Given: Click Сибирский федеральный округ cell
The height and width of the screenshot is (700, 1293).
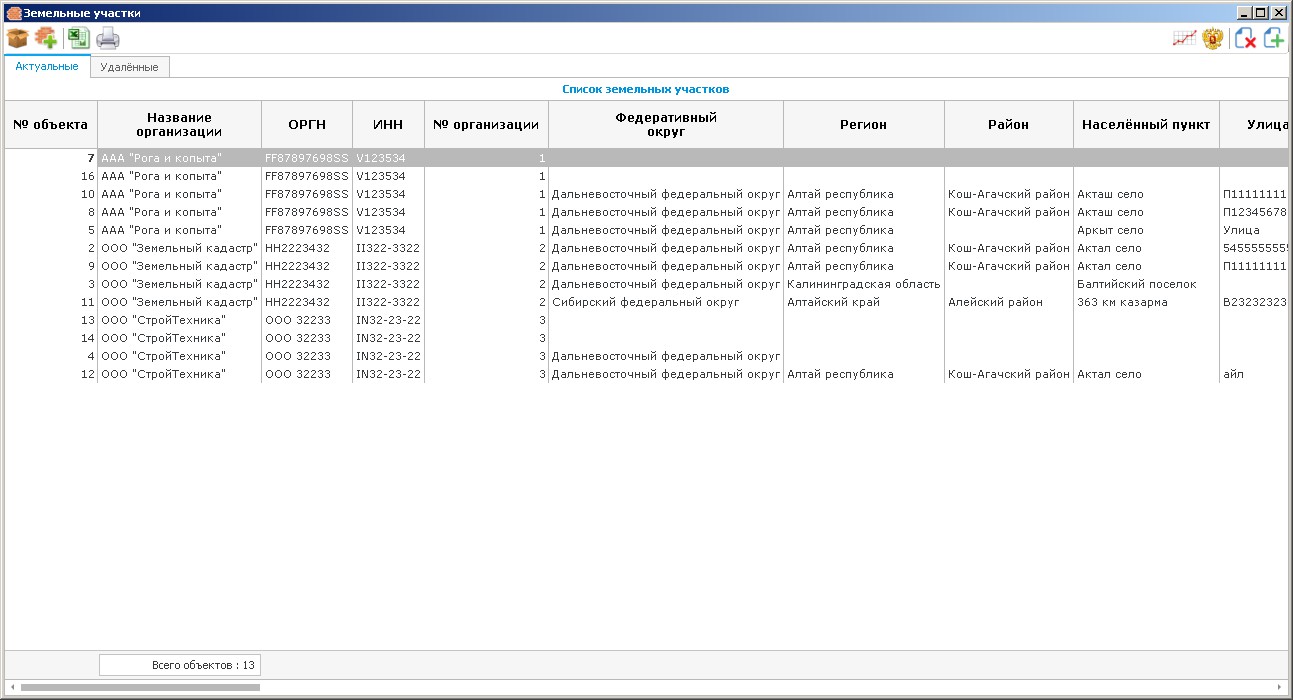Looking at the screenshot, I should 666,302.
